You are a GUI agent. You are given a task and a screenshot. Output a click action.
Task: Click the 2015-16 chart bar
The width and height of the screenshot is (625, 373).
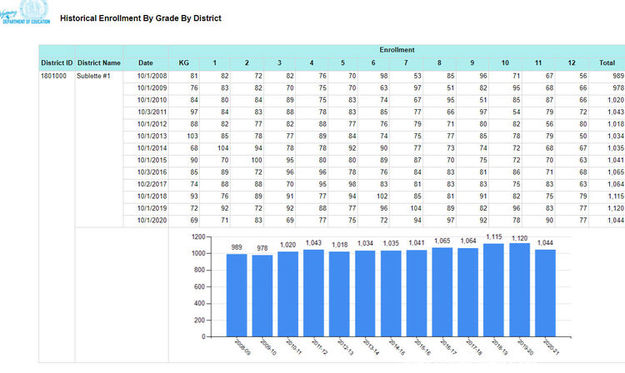[417, 293]
